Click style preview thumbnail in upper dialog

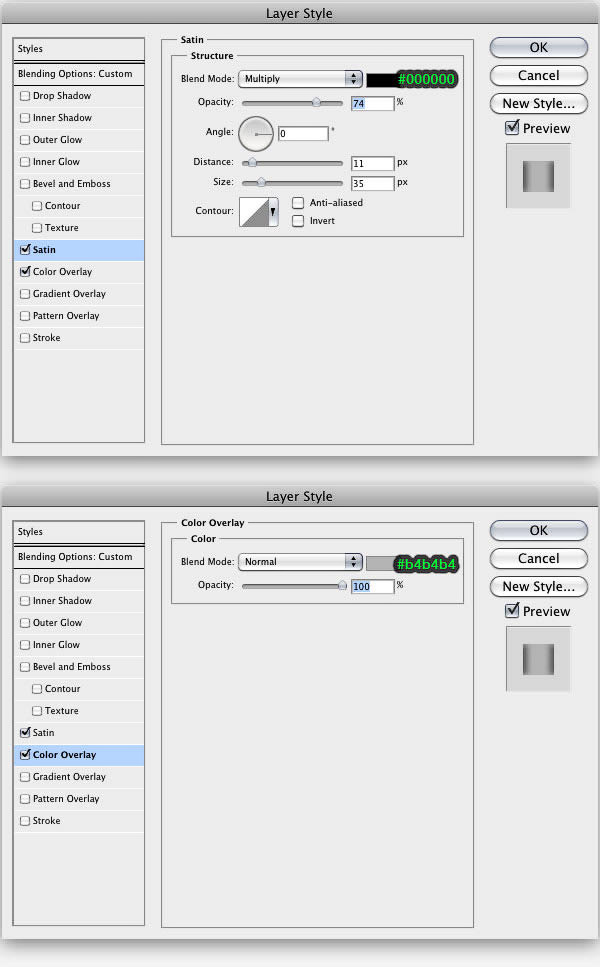click(x=538, y=176)
